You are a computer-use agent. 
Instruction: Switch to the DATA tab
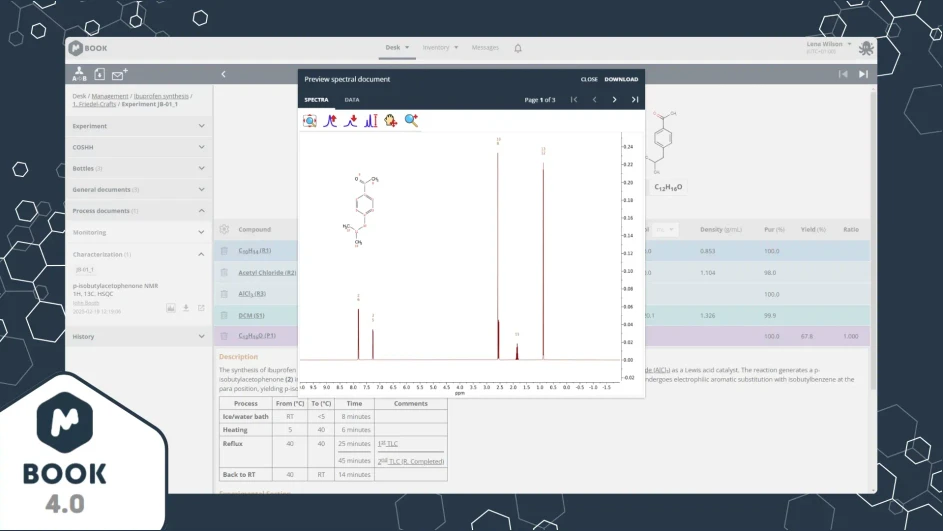(352, 100)
